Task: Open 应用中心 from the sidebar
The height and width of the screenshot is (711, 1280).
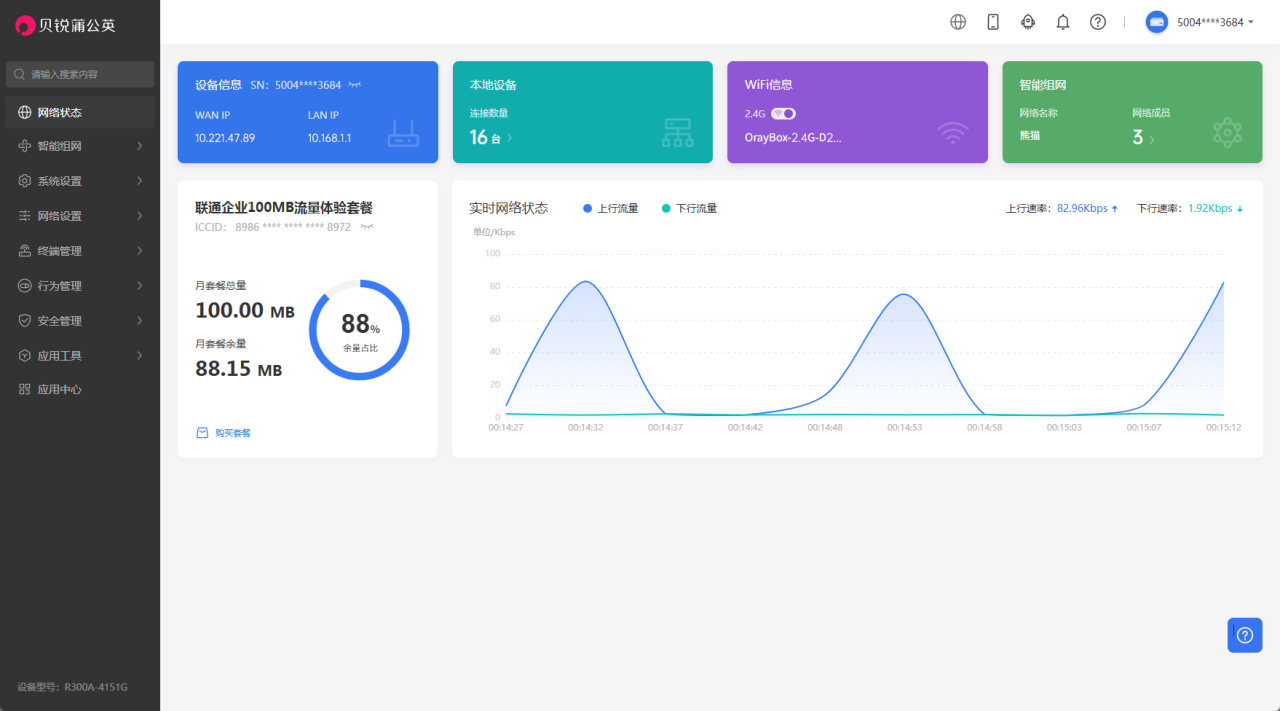Action: click(80, 390)
